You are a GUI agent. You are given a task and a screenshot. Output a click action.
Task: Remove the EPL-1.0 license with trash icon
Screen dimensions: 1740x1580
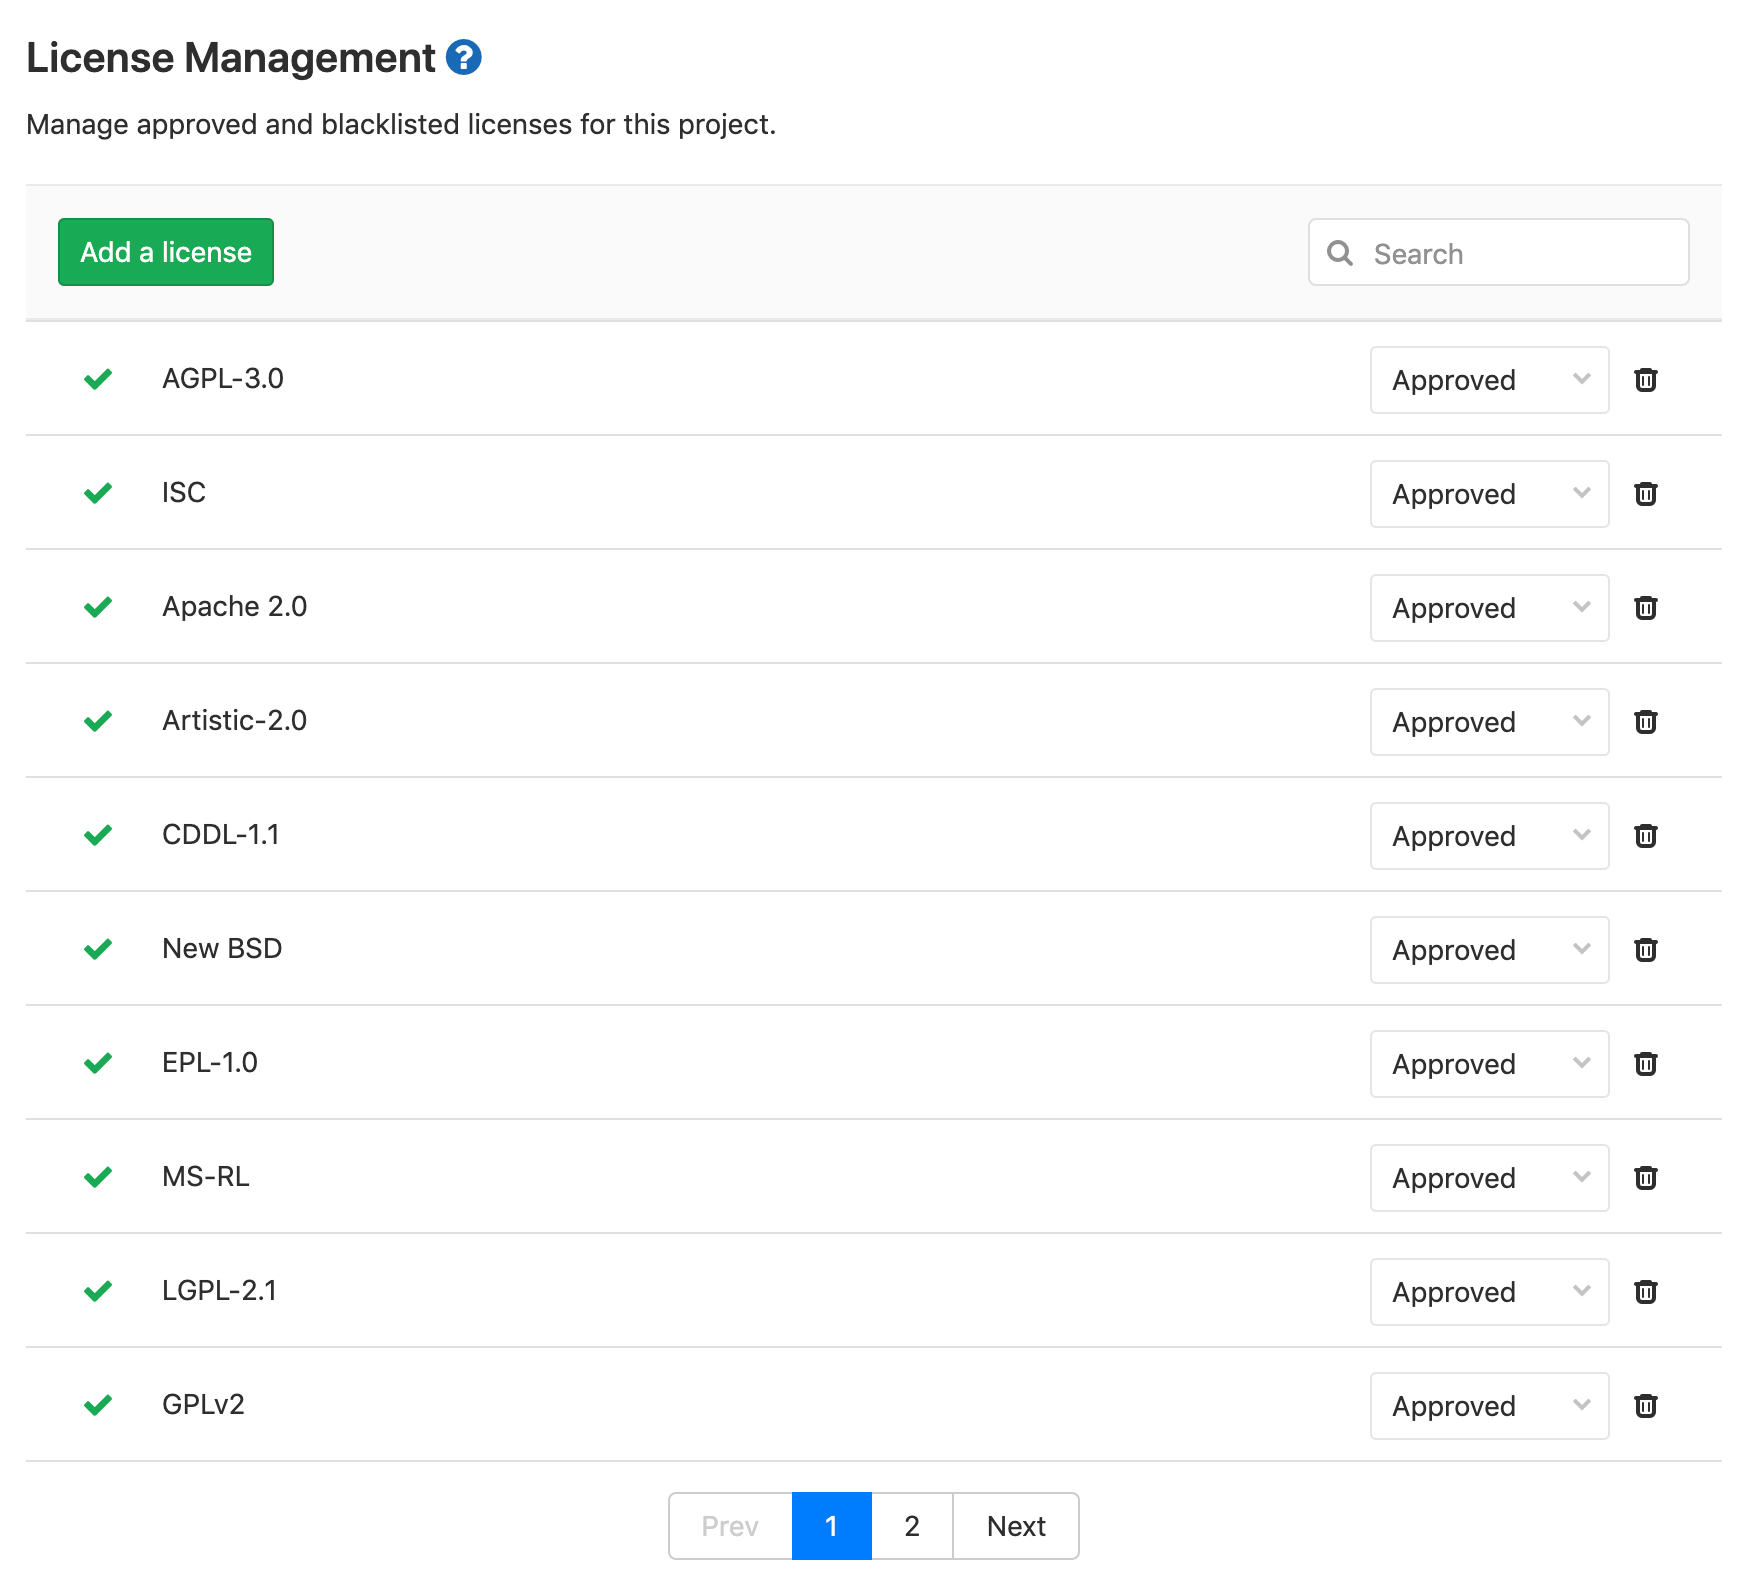tap(1645, 1064)
